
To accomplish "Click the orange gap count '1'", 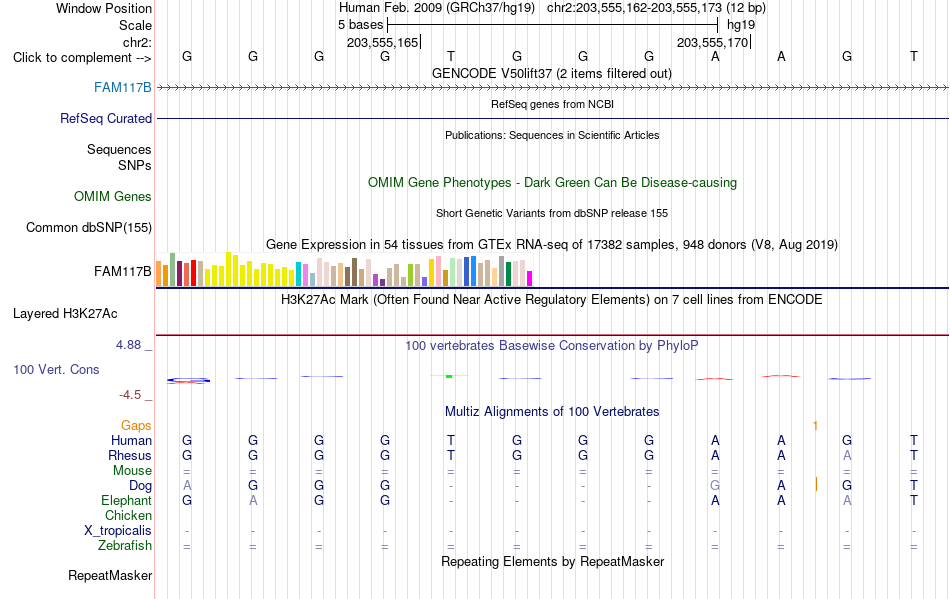I will 815,426.
